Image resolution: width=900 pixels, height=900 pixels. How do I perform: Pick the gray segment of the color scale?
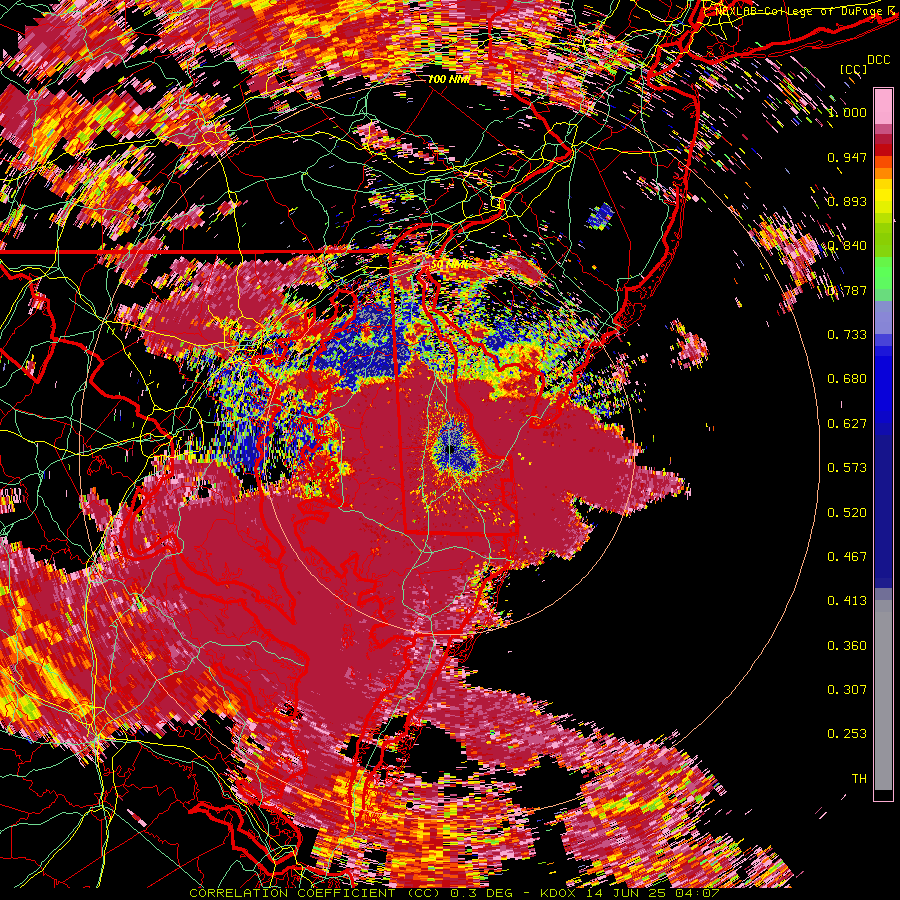tap(883, 695)
